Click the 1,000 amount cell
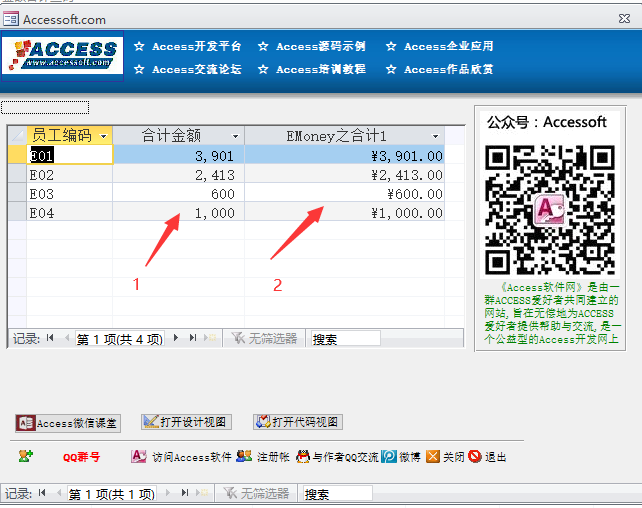The width and height of the screenshot is (642, 508). (x=179, y=213)
